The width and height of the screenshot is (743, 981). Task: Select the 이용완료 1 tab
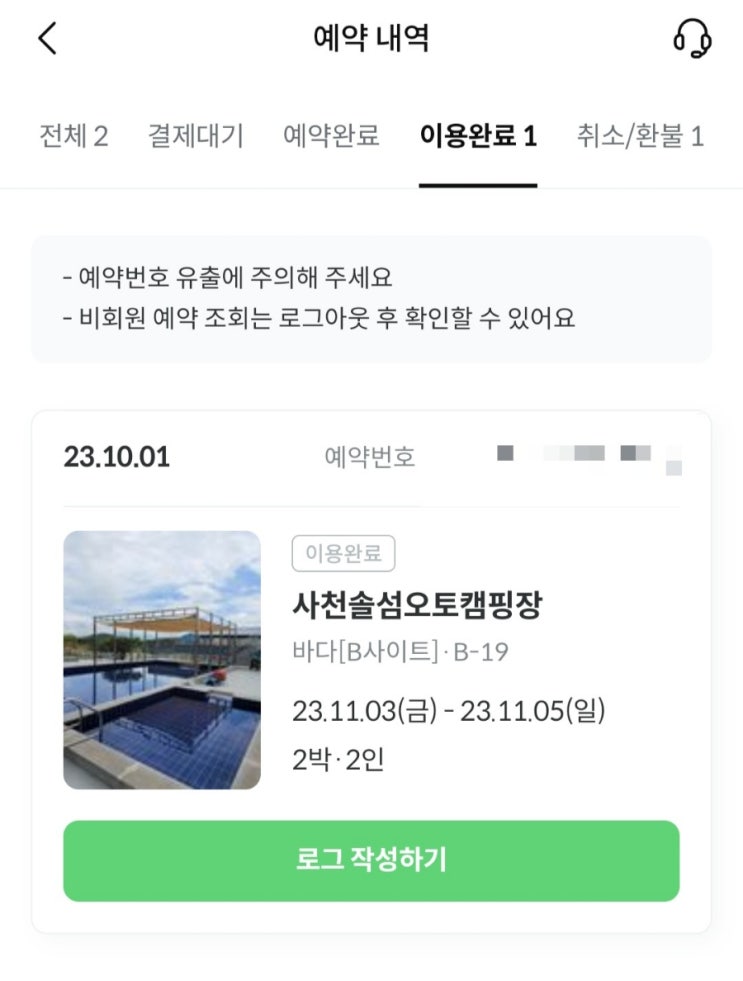point(478,136)
